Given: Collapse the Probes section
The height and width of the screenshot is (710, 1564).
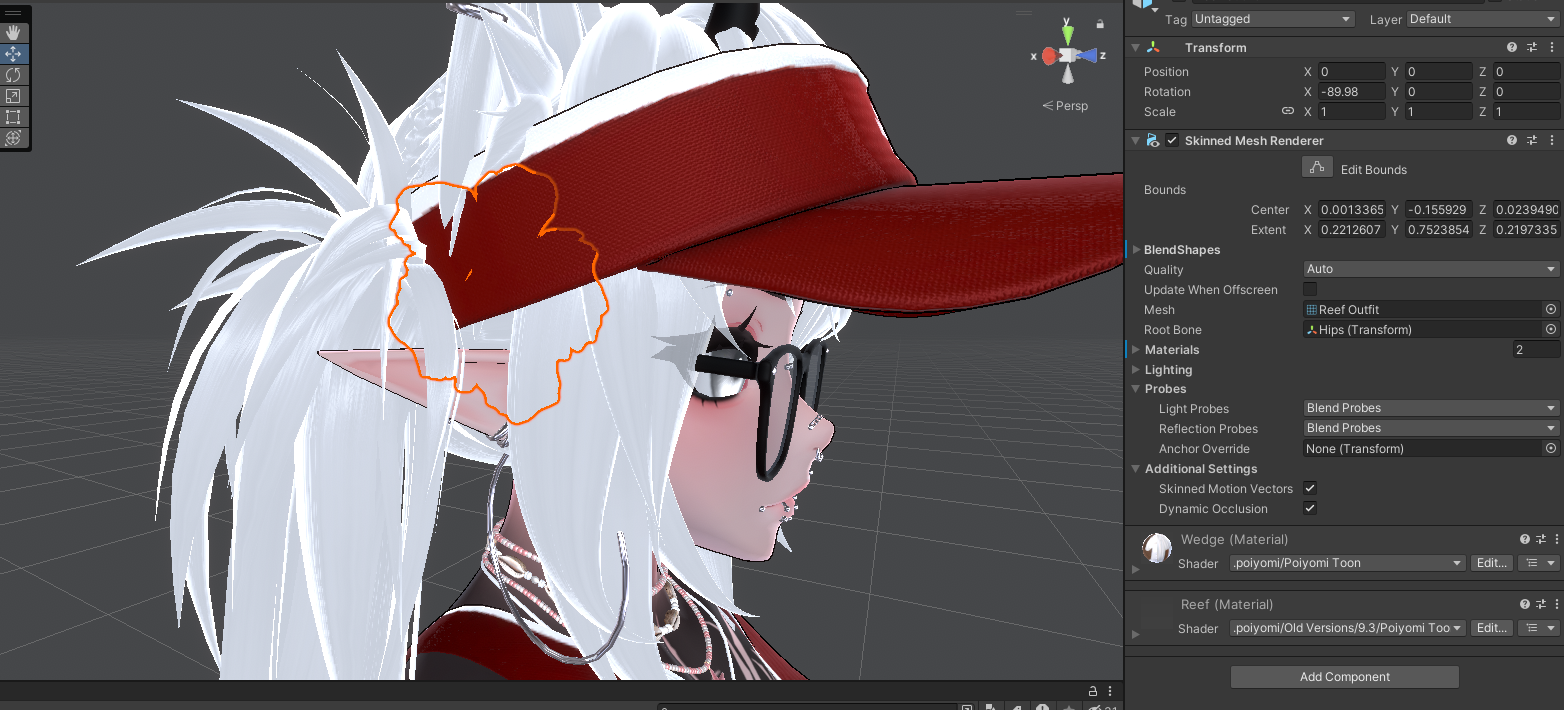Looking at the screenshot, I should [x=1135, y=389].
